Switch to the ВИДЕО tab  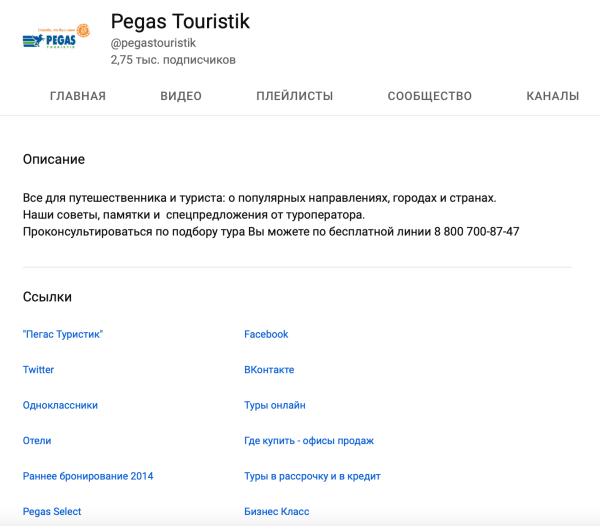(x=181, y=96)
